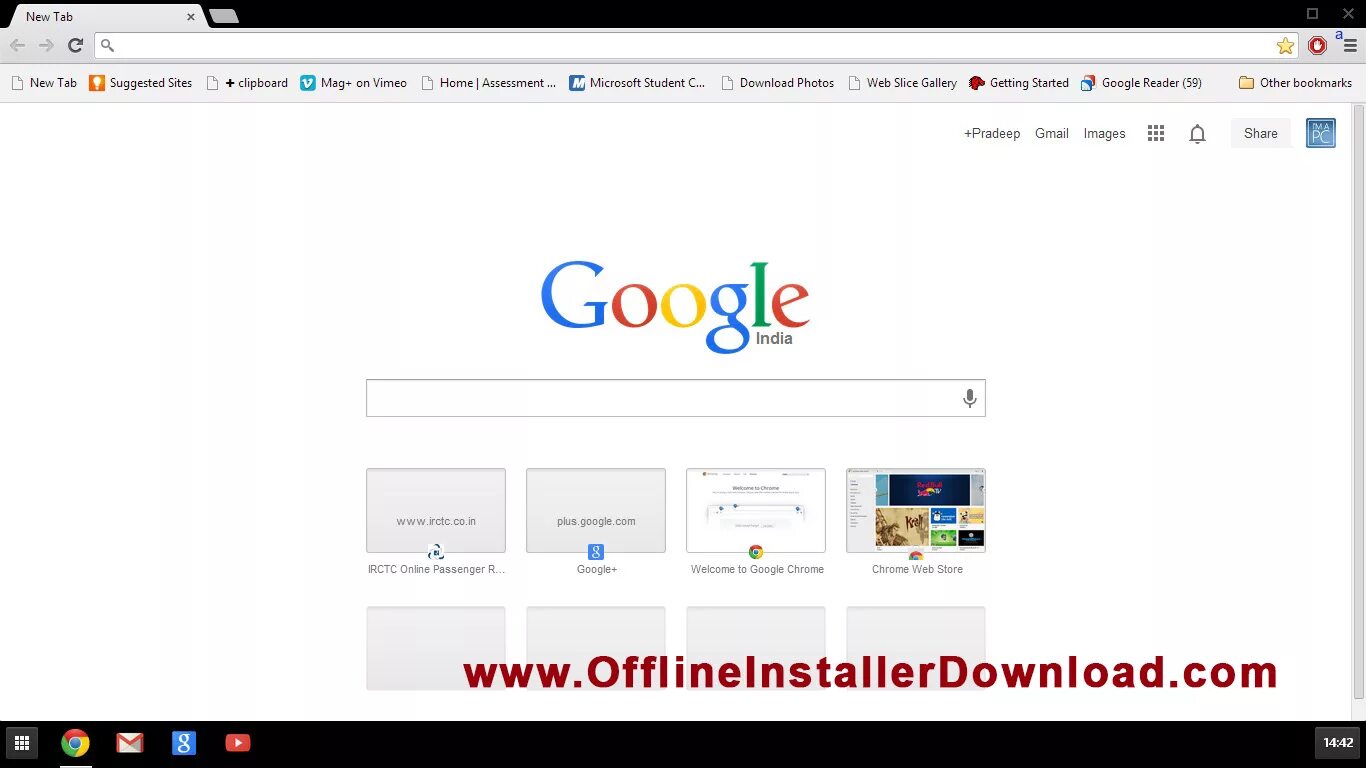
Task: Open Google Search icon in the taskbar
Action: (x=184, y=743)
